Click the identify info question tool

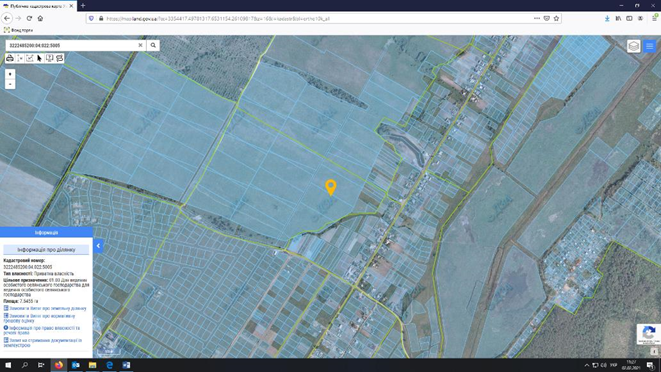click(x=49, y=58)
